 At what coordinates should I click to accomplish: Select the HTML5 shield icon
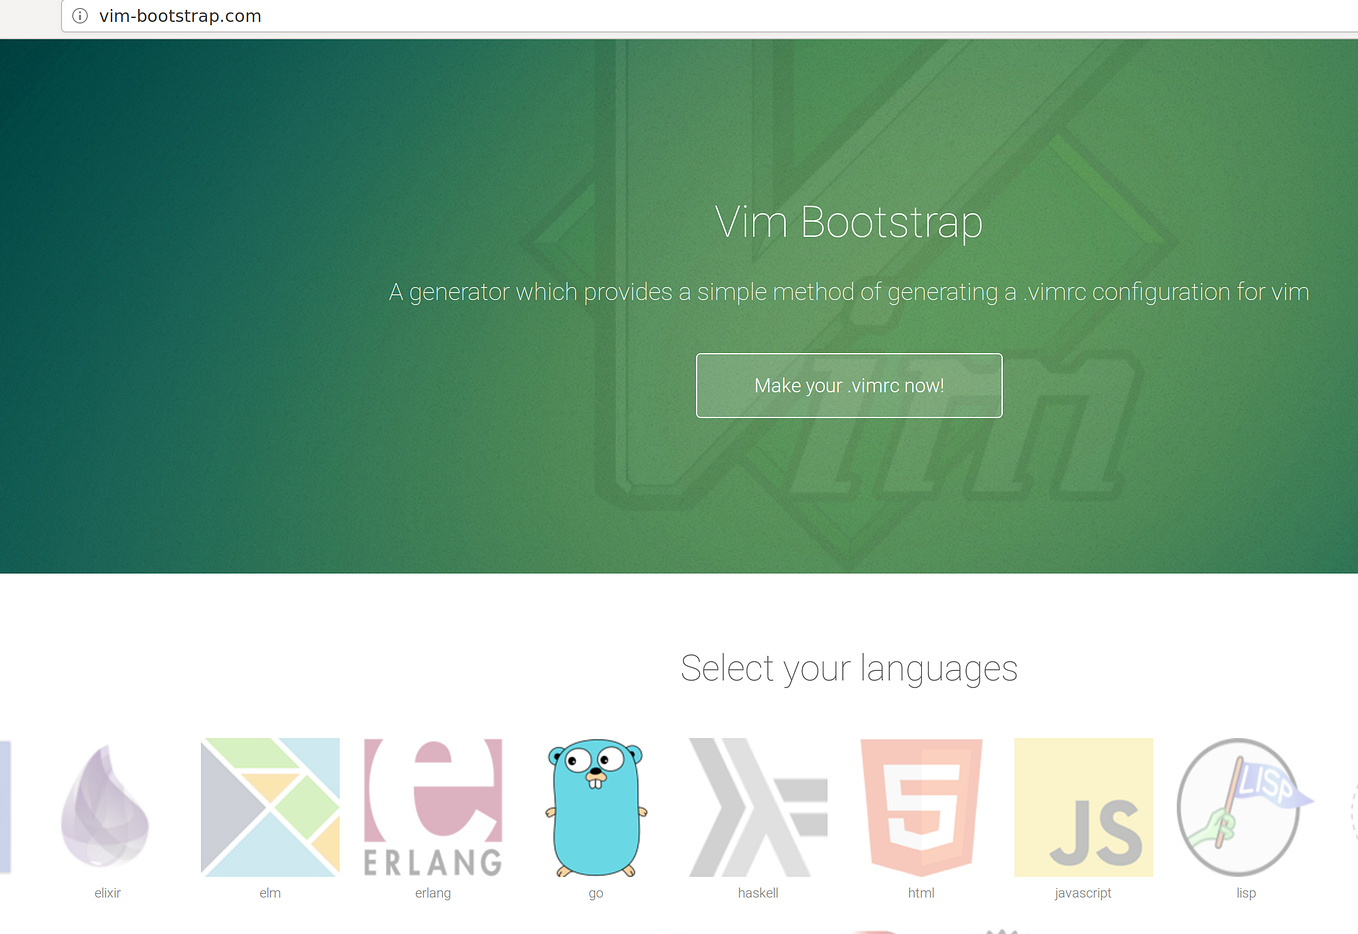click(x=920, y=807)
